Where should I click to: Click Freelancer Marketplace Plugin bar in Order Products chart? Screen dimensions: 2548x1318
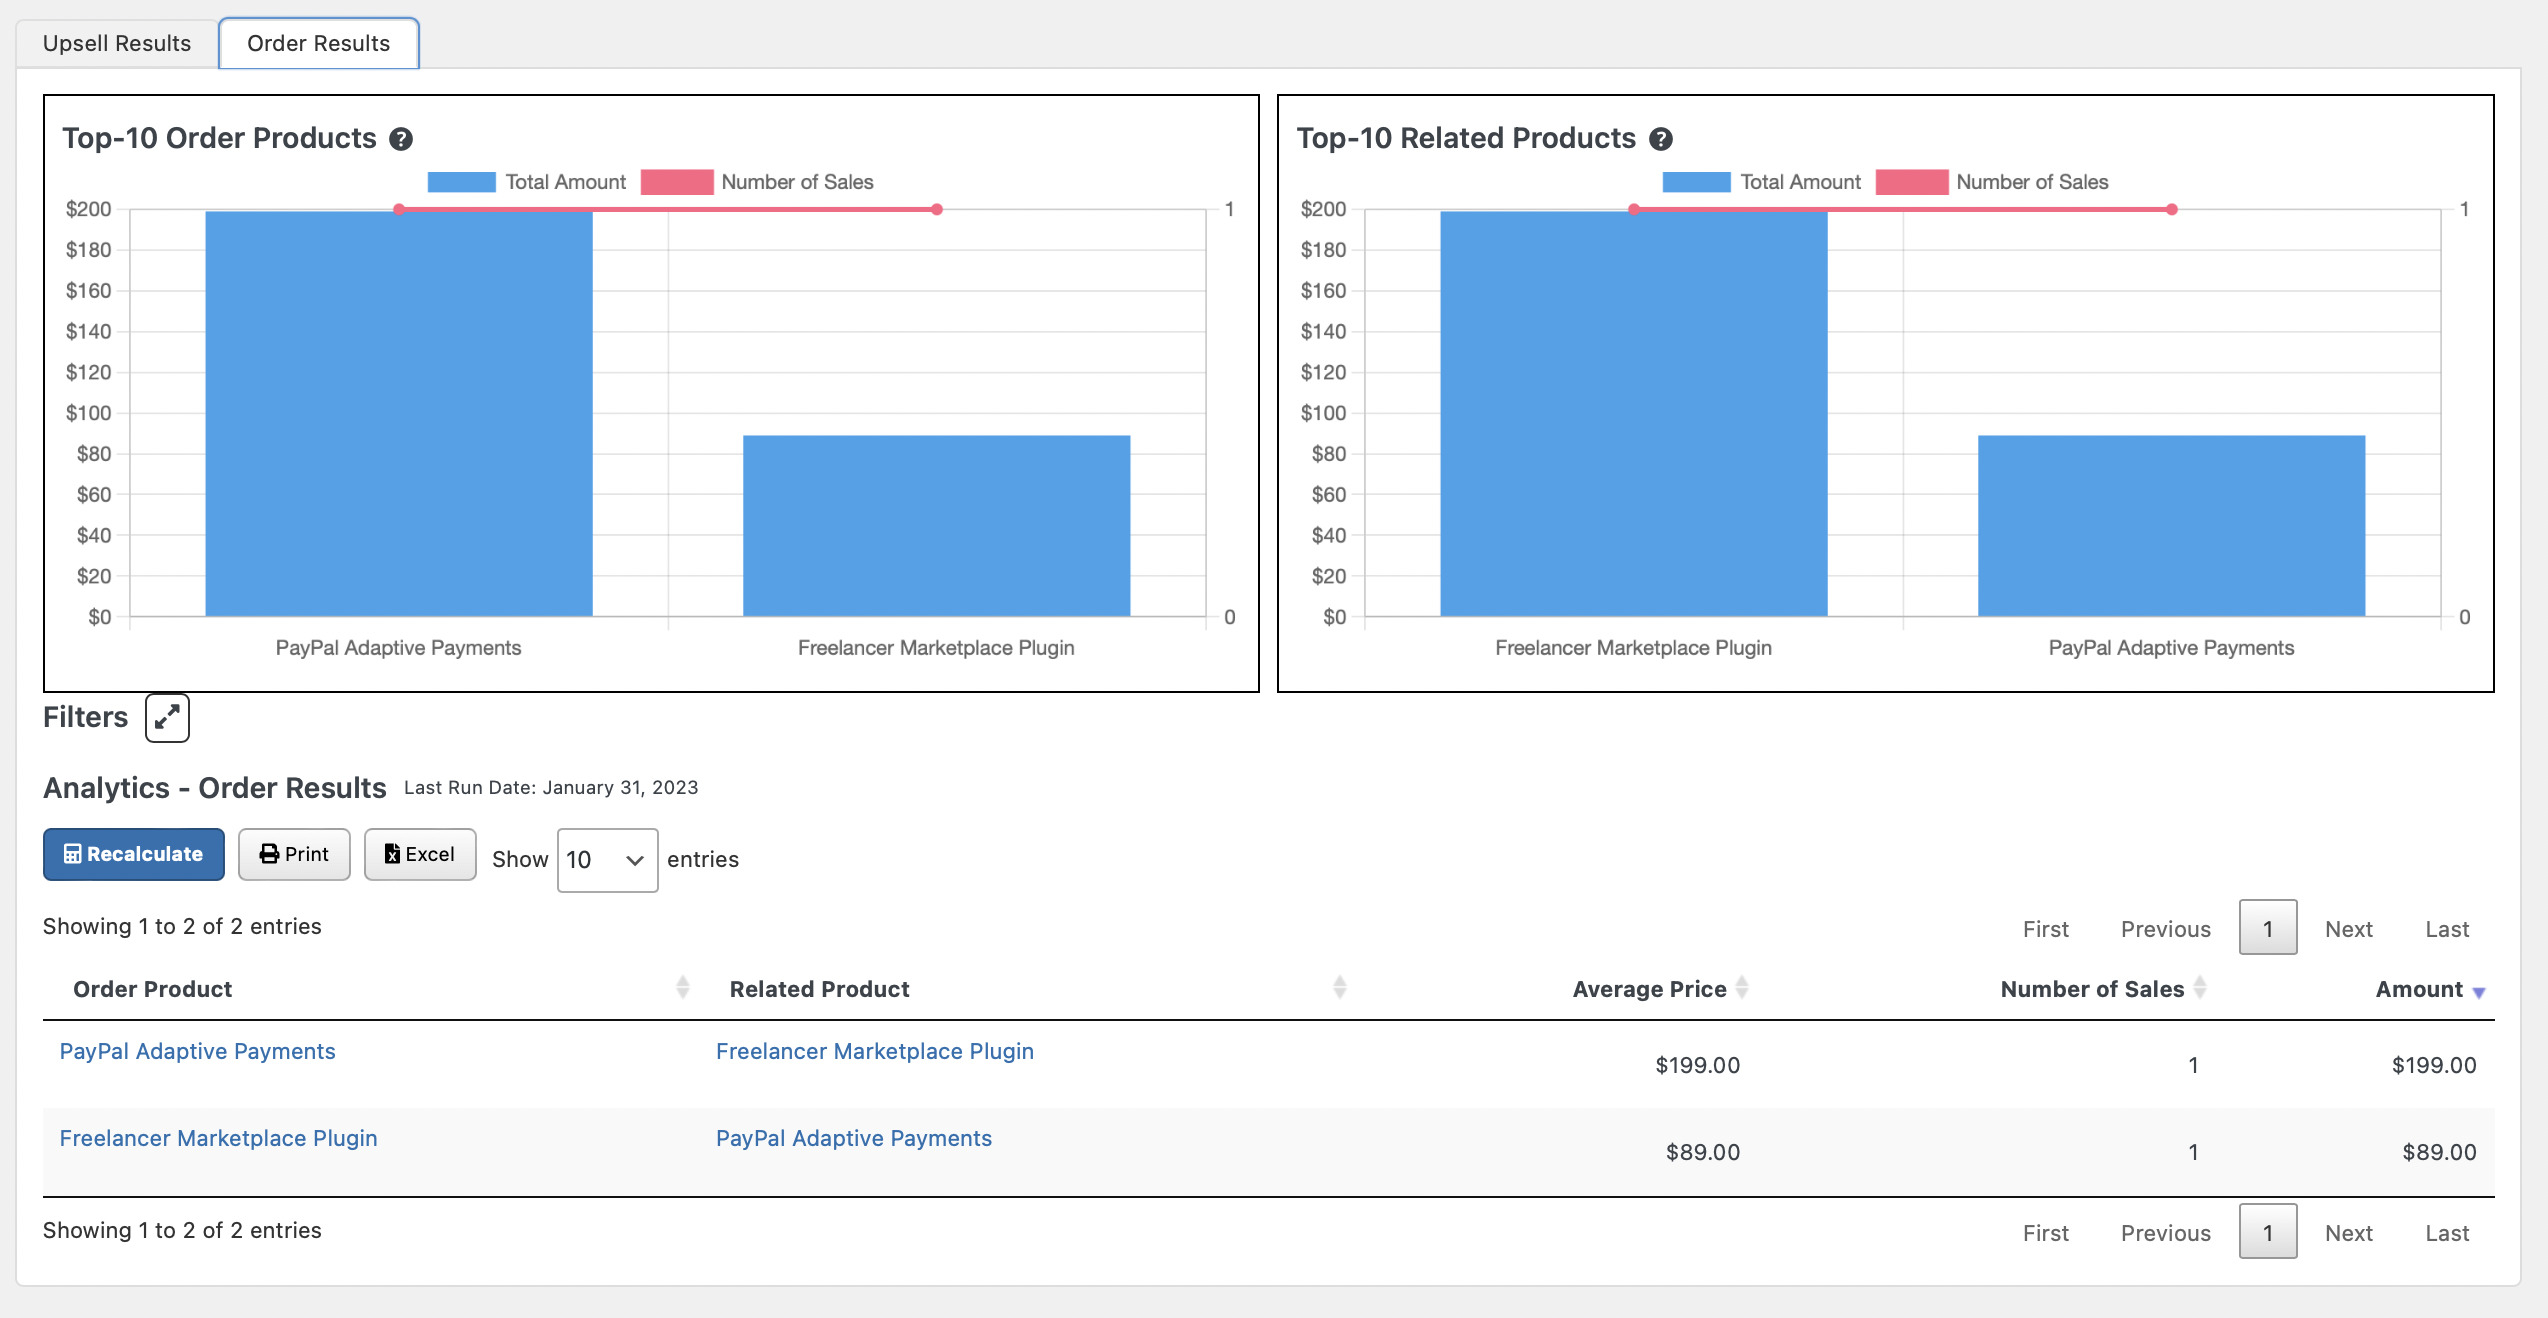(937, 526)
